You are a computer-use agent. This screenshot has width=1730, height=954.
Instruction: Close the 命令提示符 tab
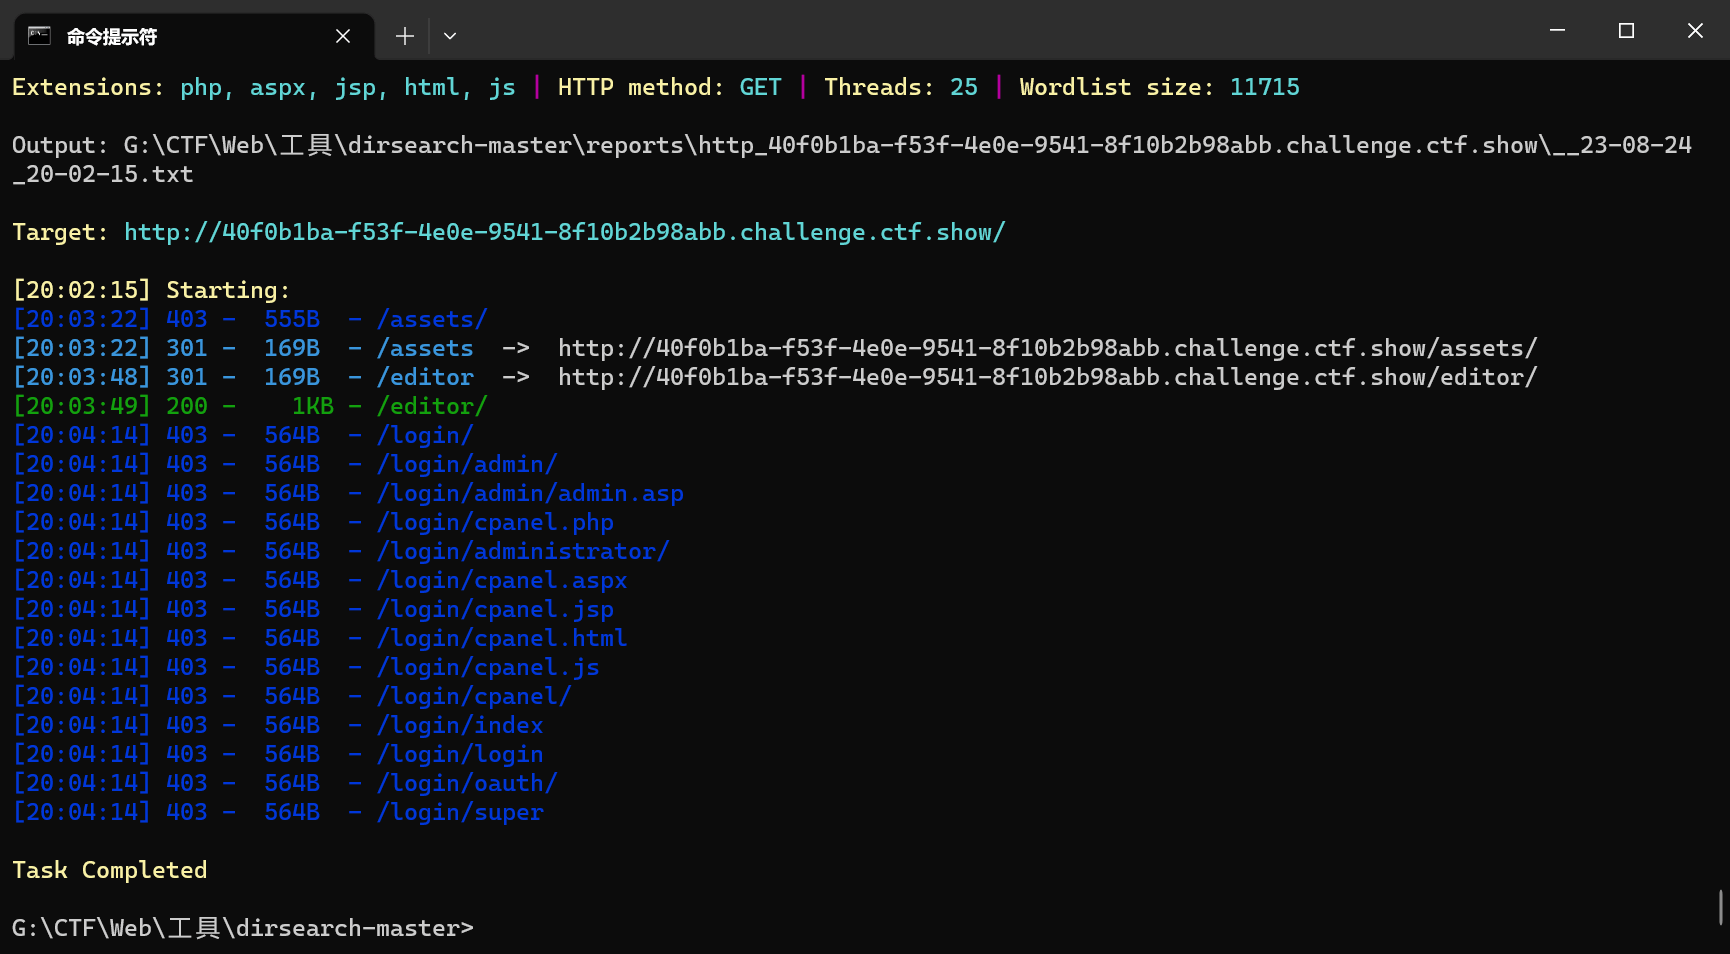pyautogui.click(x=343, y=36)
